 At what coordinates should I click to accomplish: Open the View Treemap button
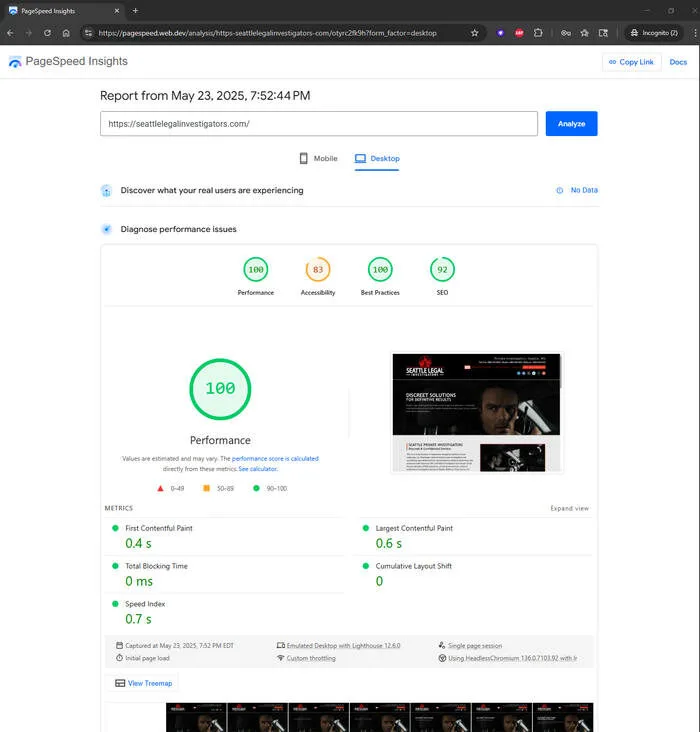pos(144,683)
